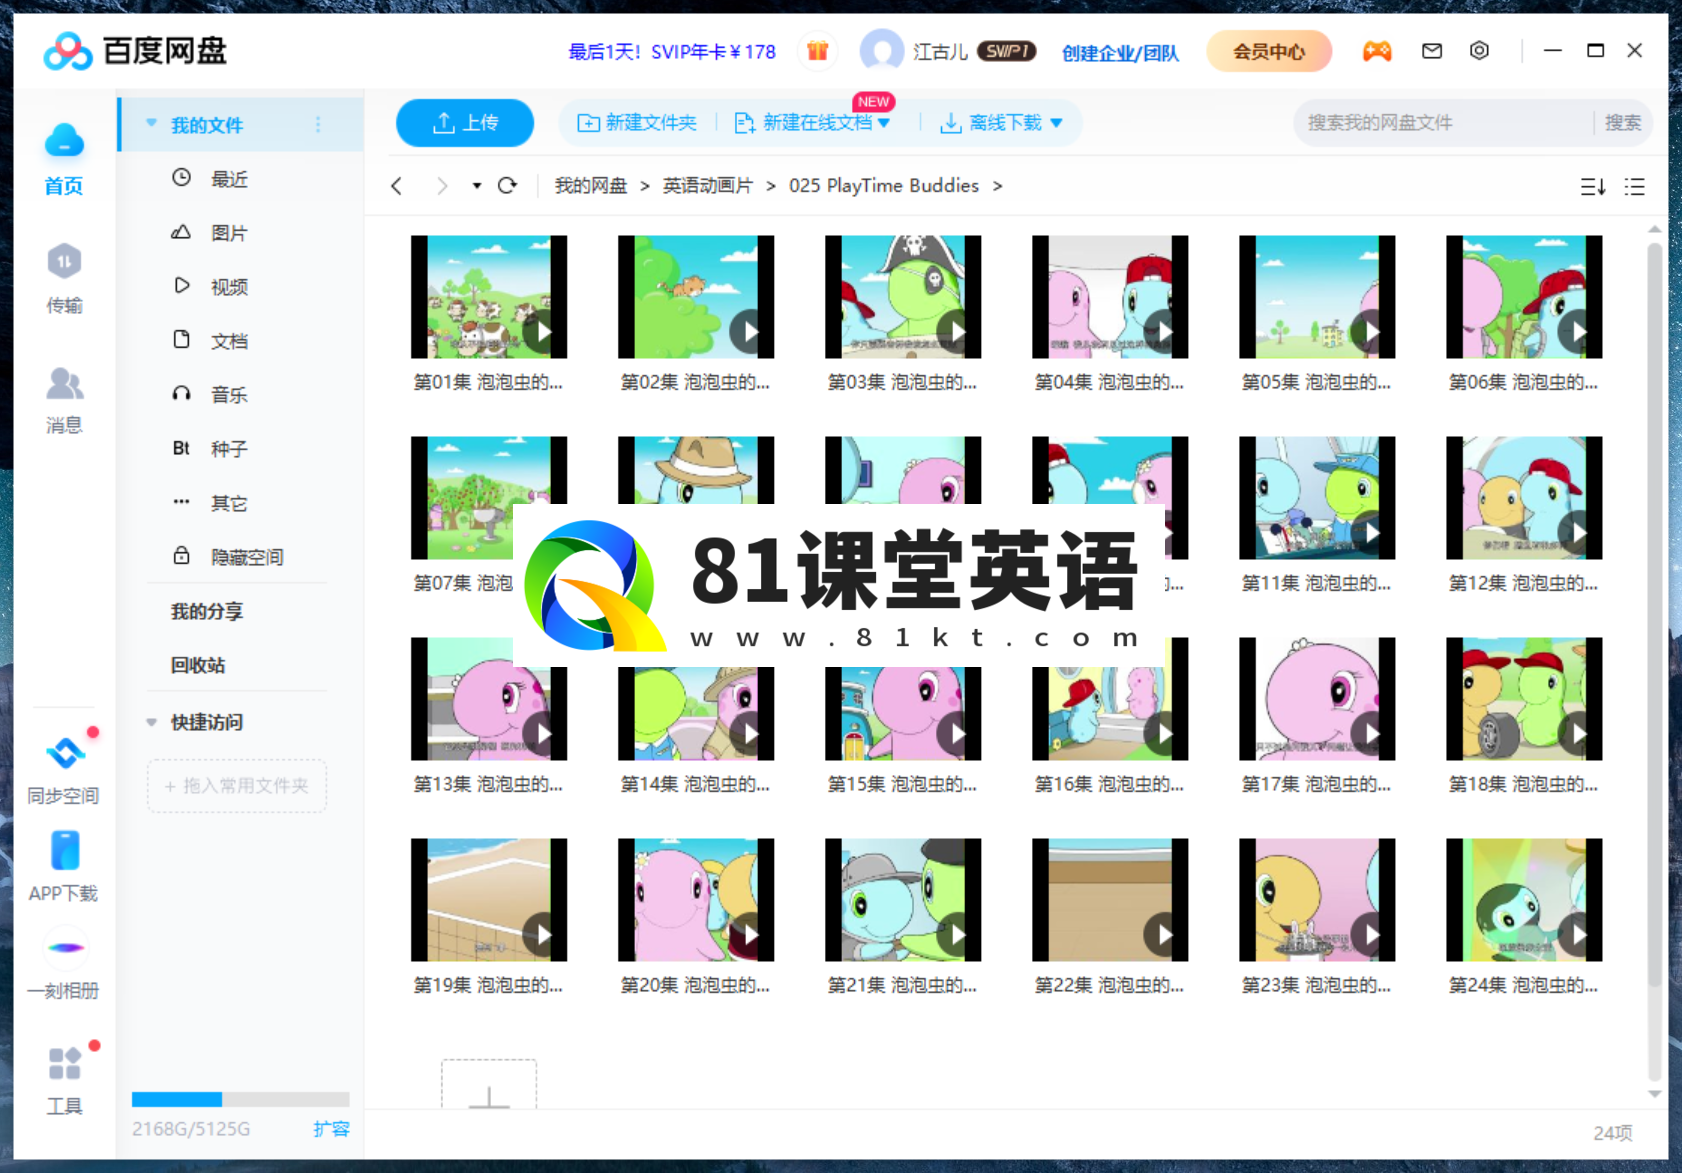Click 新建文件夹 button
Viewport: 1682px width, 1173px height.
click(x=637, y=123)
